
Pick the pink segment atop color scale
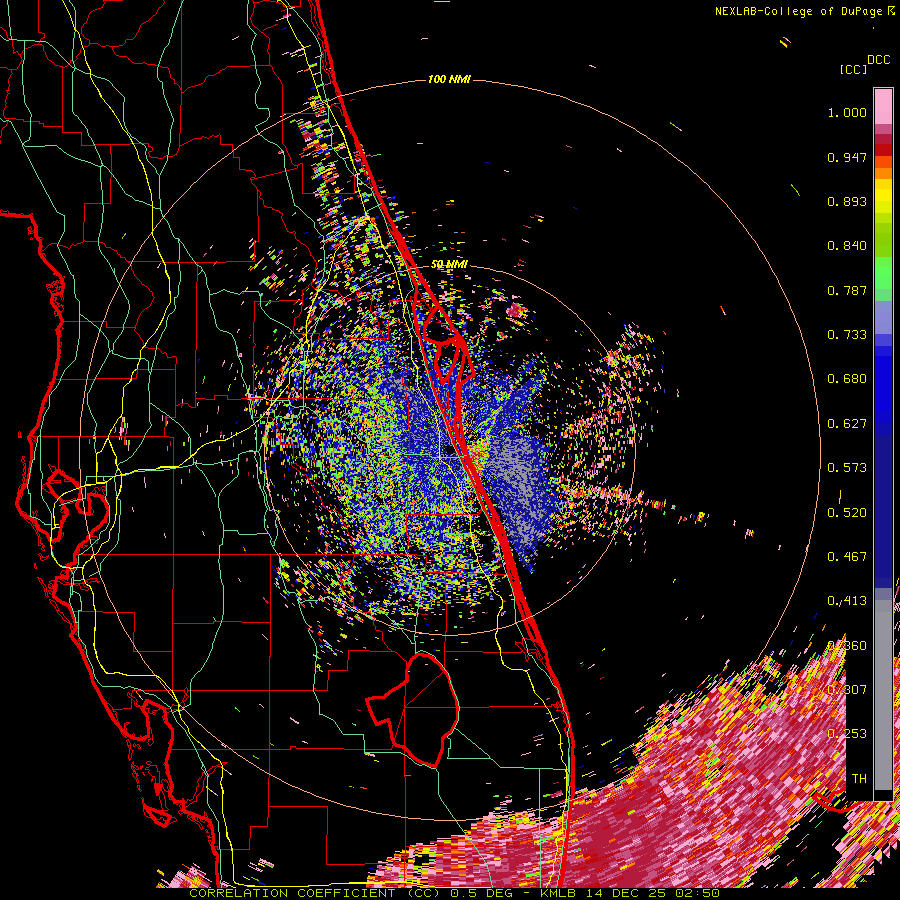tap(883, 106)
